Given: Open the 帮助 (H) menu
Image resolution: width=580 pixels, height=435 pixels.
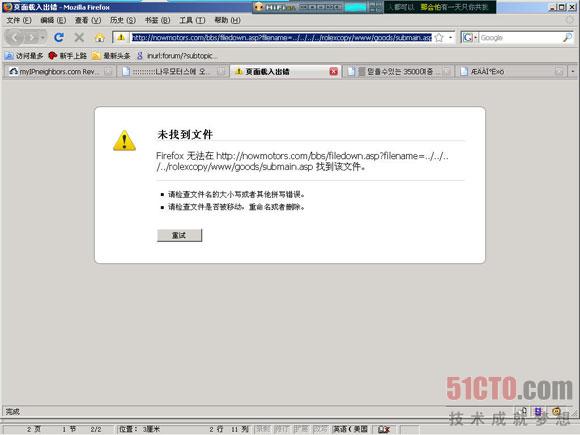Looking at the screenshot, I should pyautogui.click(x=227, y=20).
